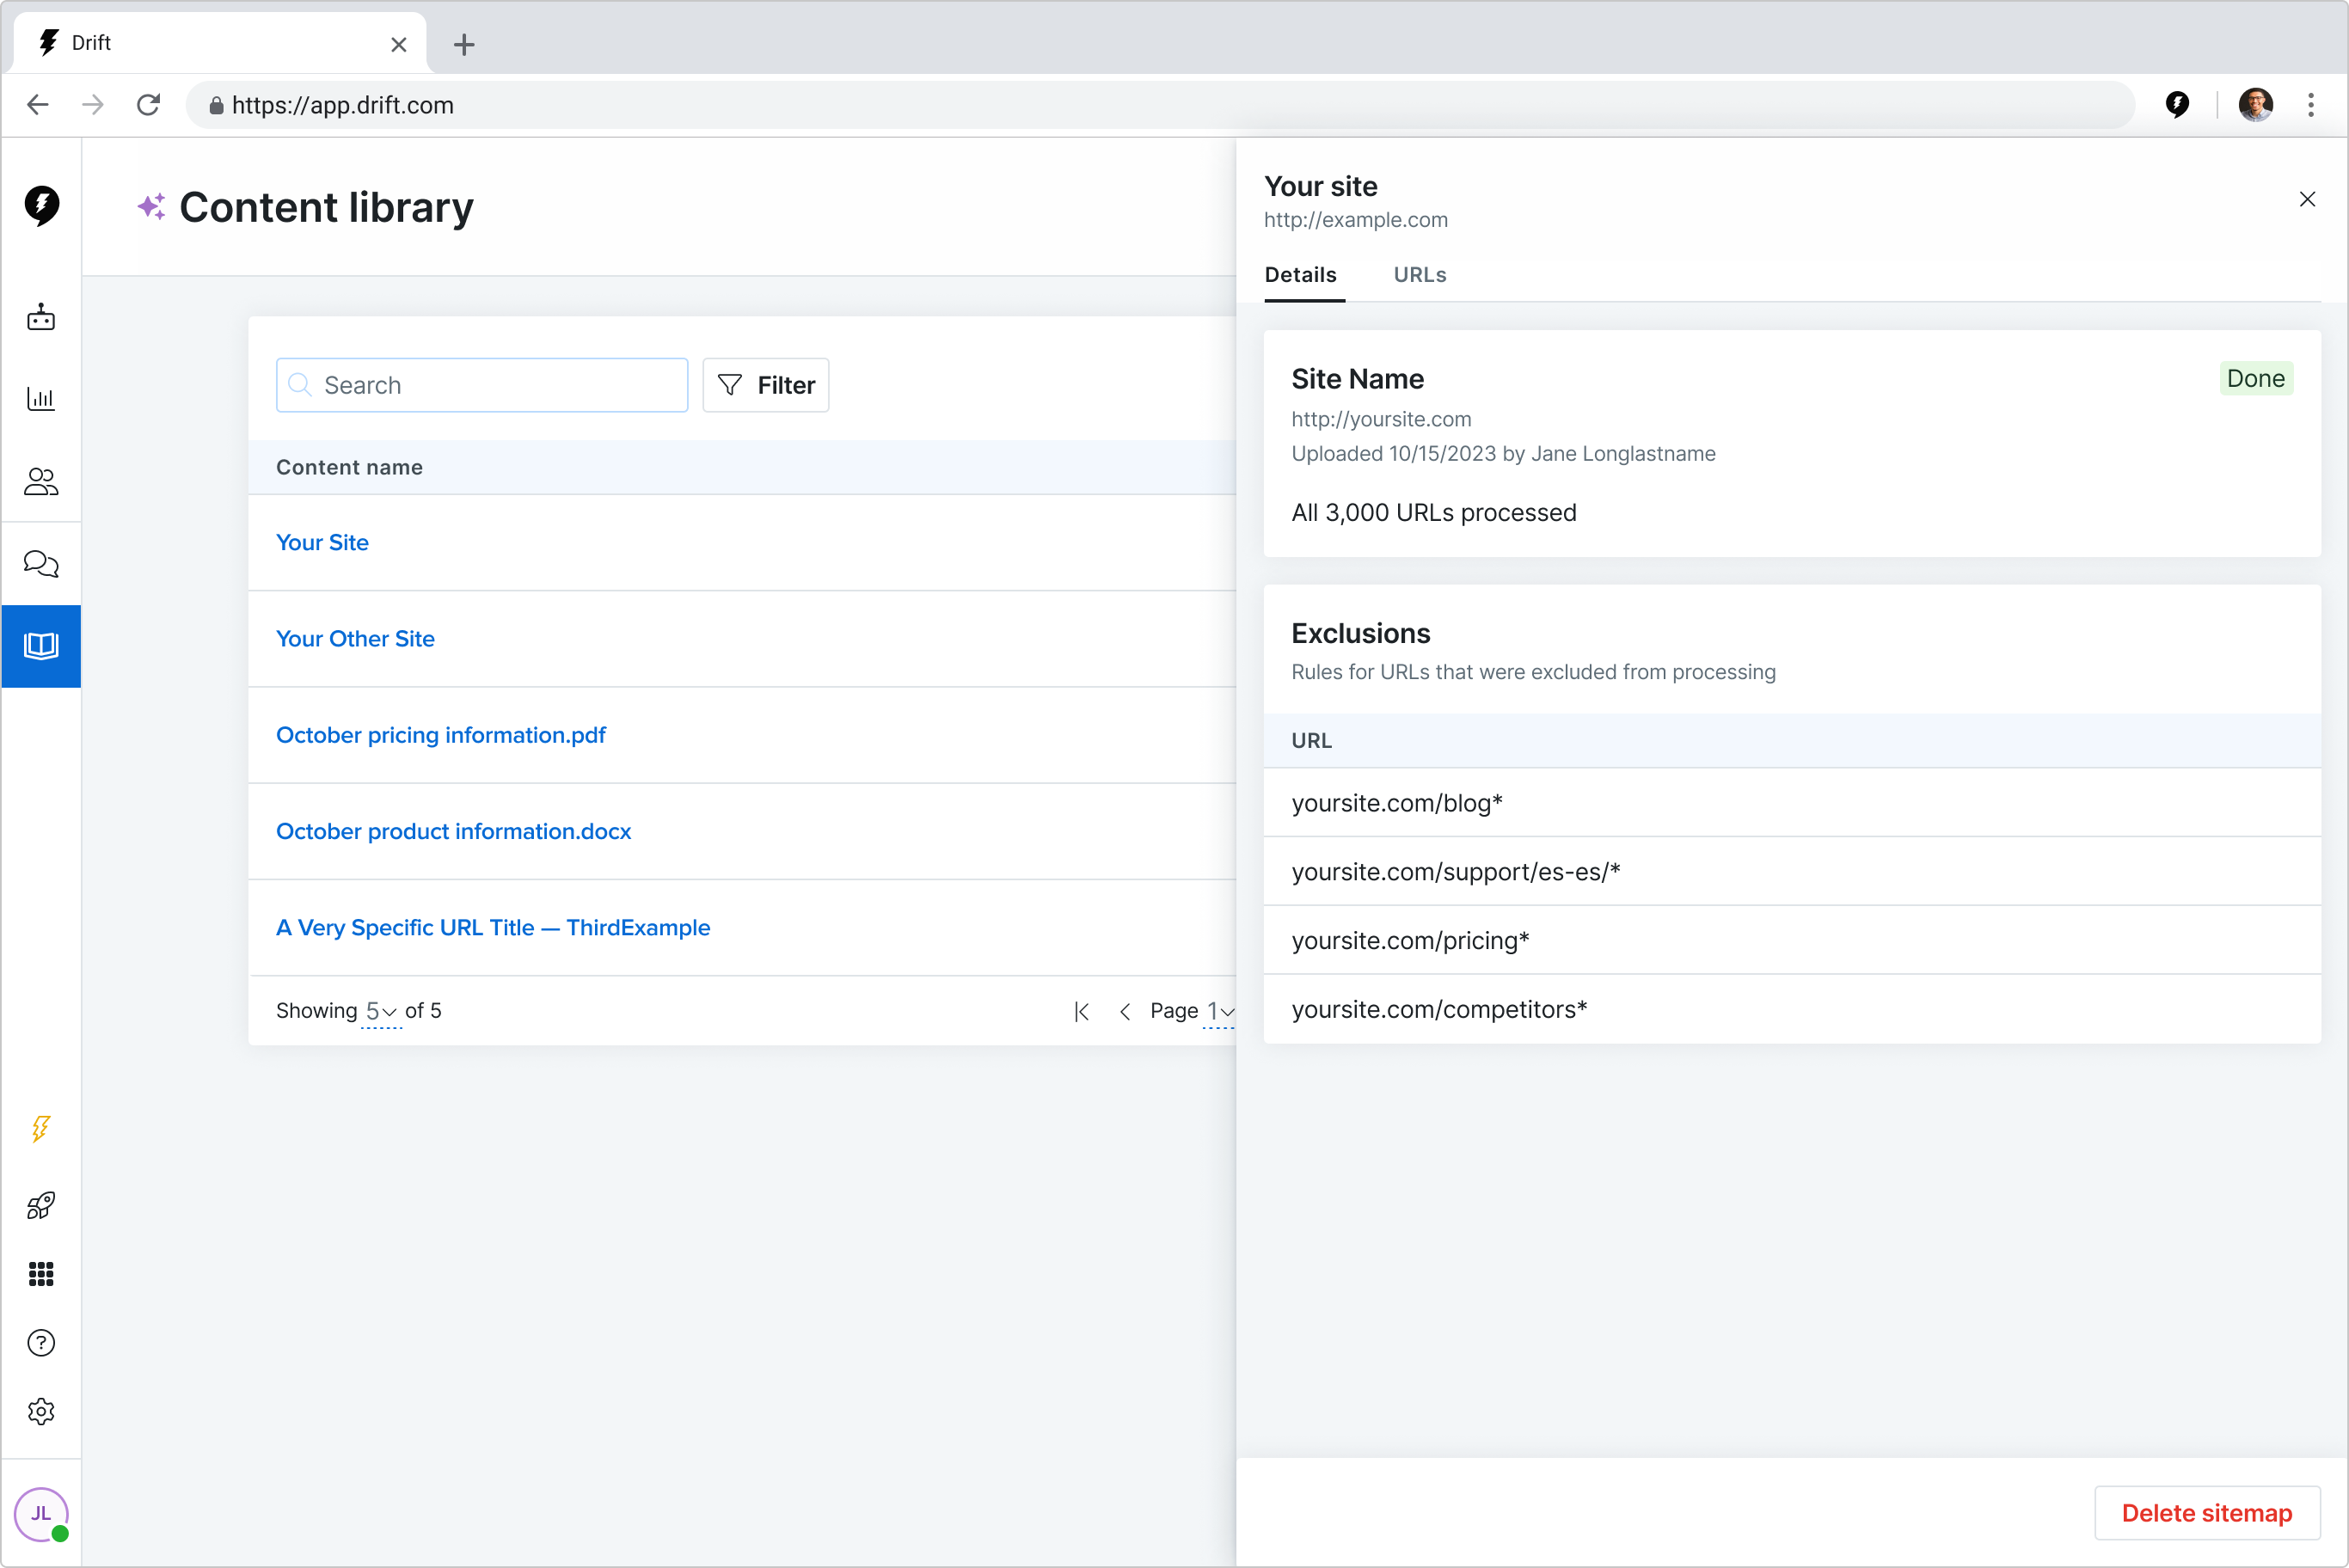The width and height of the screenshot is (2349, 1568).
Task: Click the Delete sitemap button
Action: coord(2206,1513)
